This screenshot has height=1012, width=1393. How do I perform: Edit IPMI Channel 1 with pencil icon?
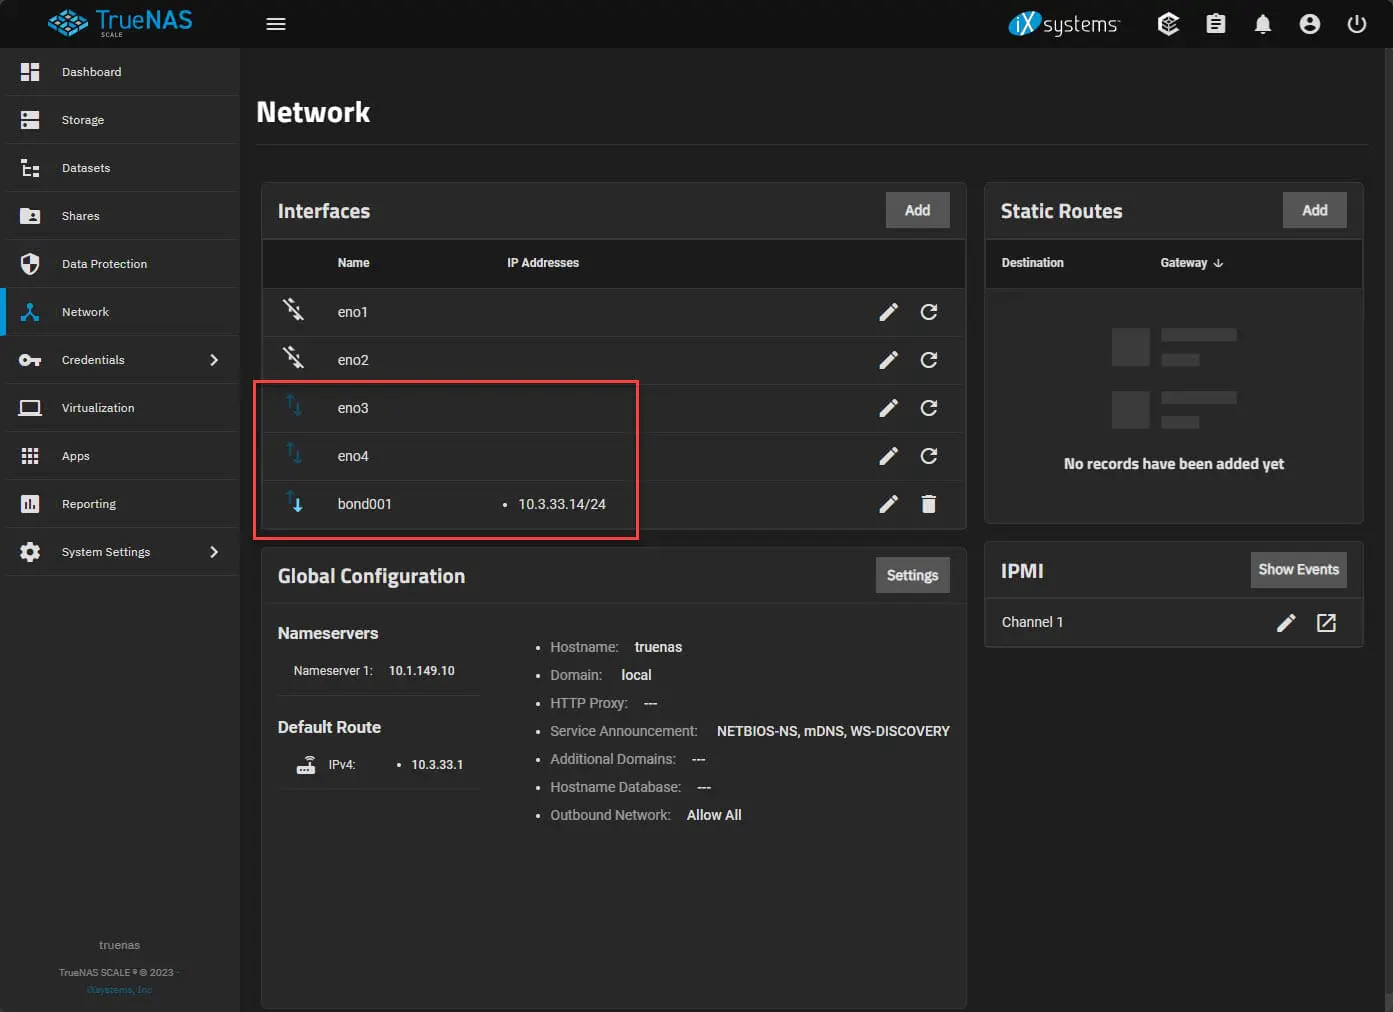(1286, 623)
